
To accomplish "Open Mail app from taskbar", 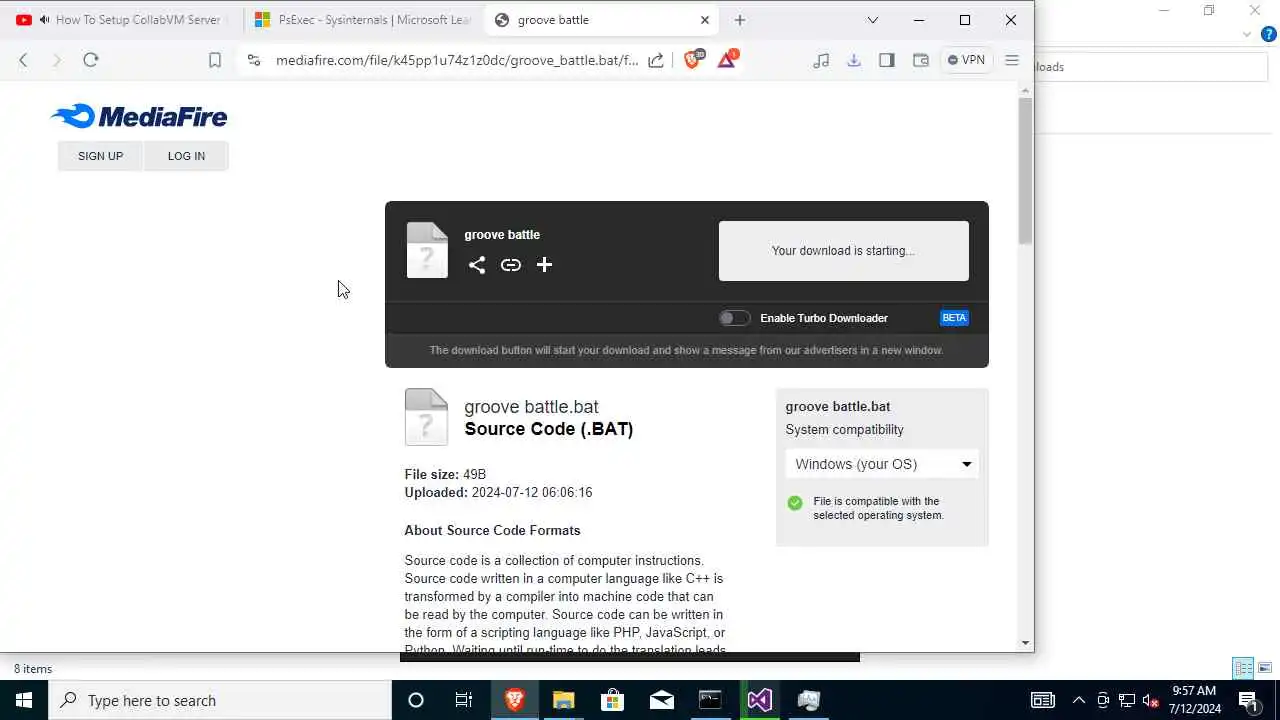I will click(x=661, y=700).
